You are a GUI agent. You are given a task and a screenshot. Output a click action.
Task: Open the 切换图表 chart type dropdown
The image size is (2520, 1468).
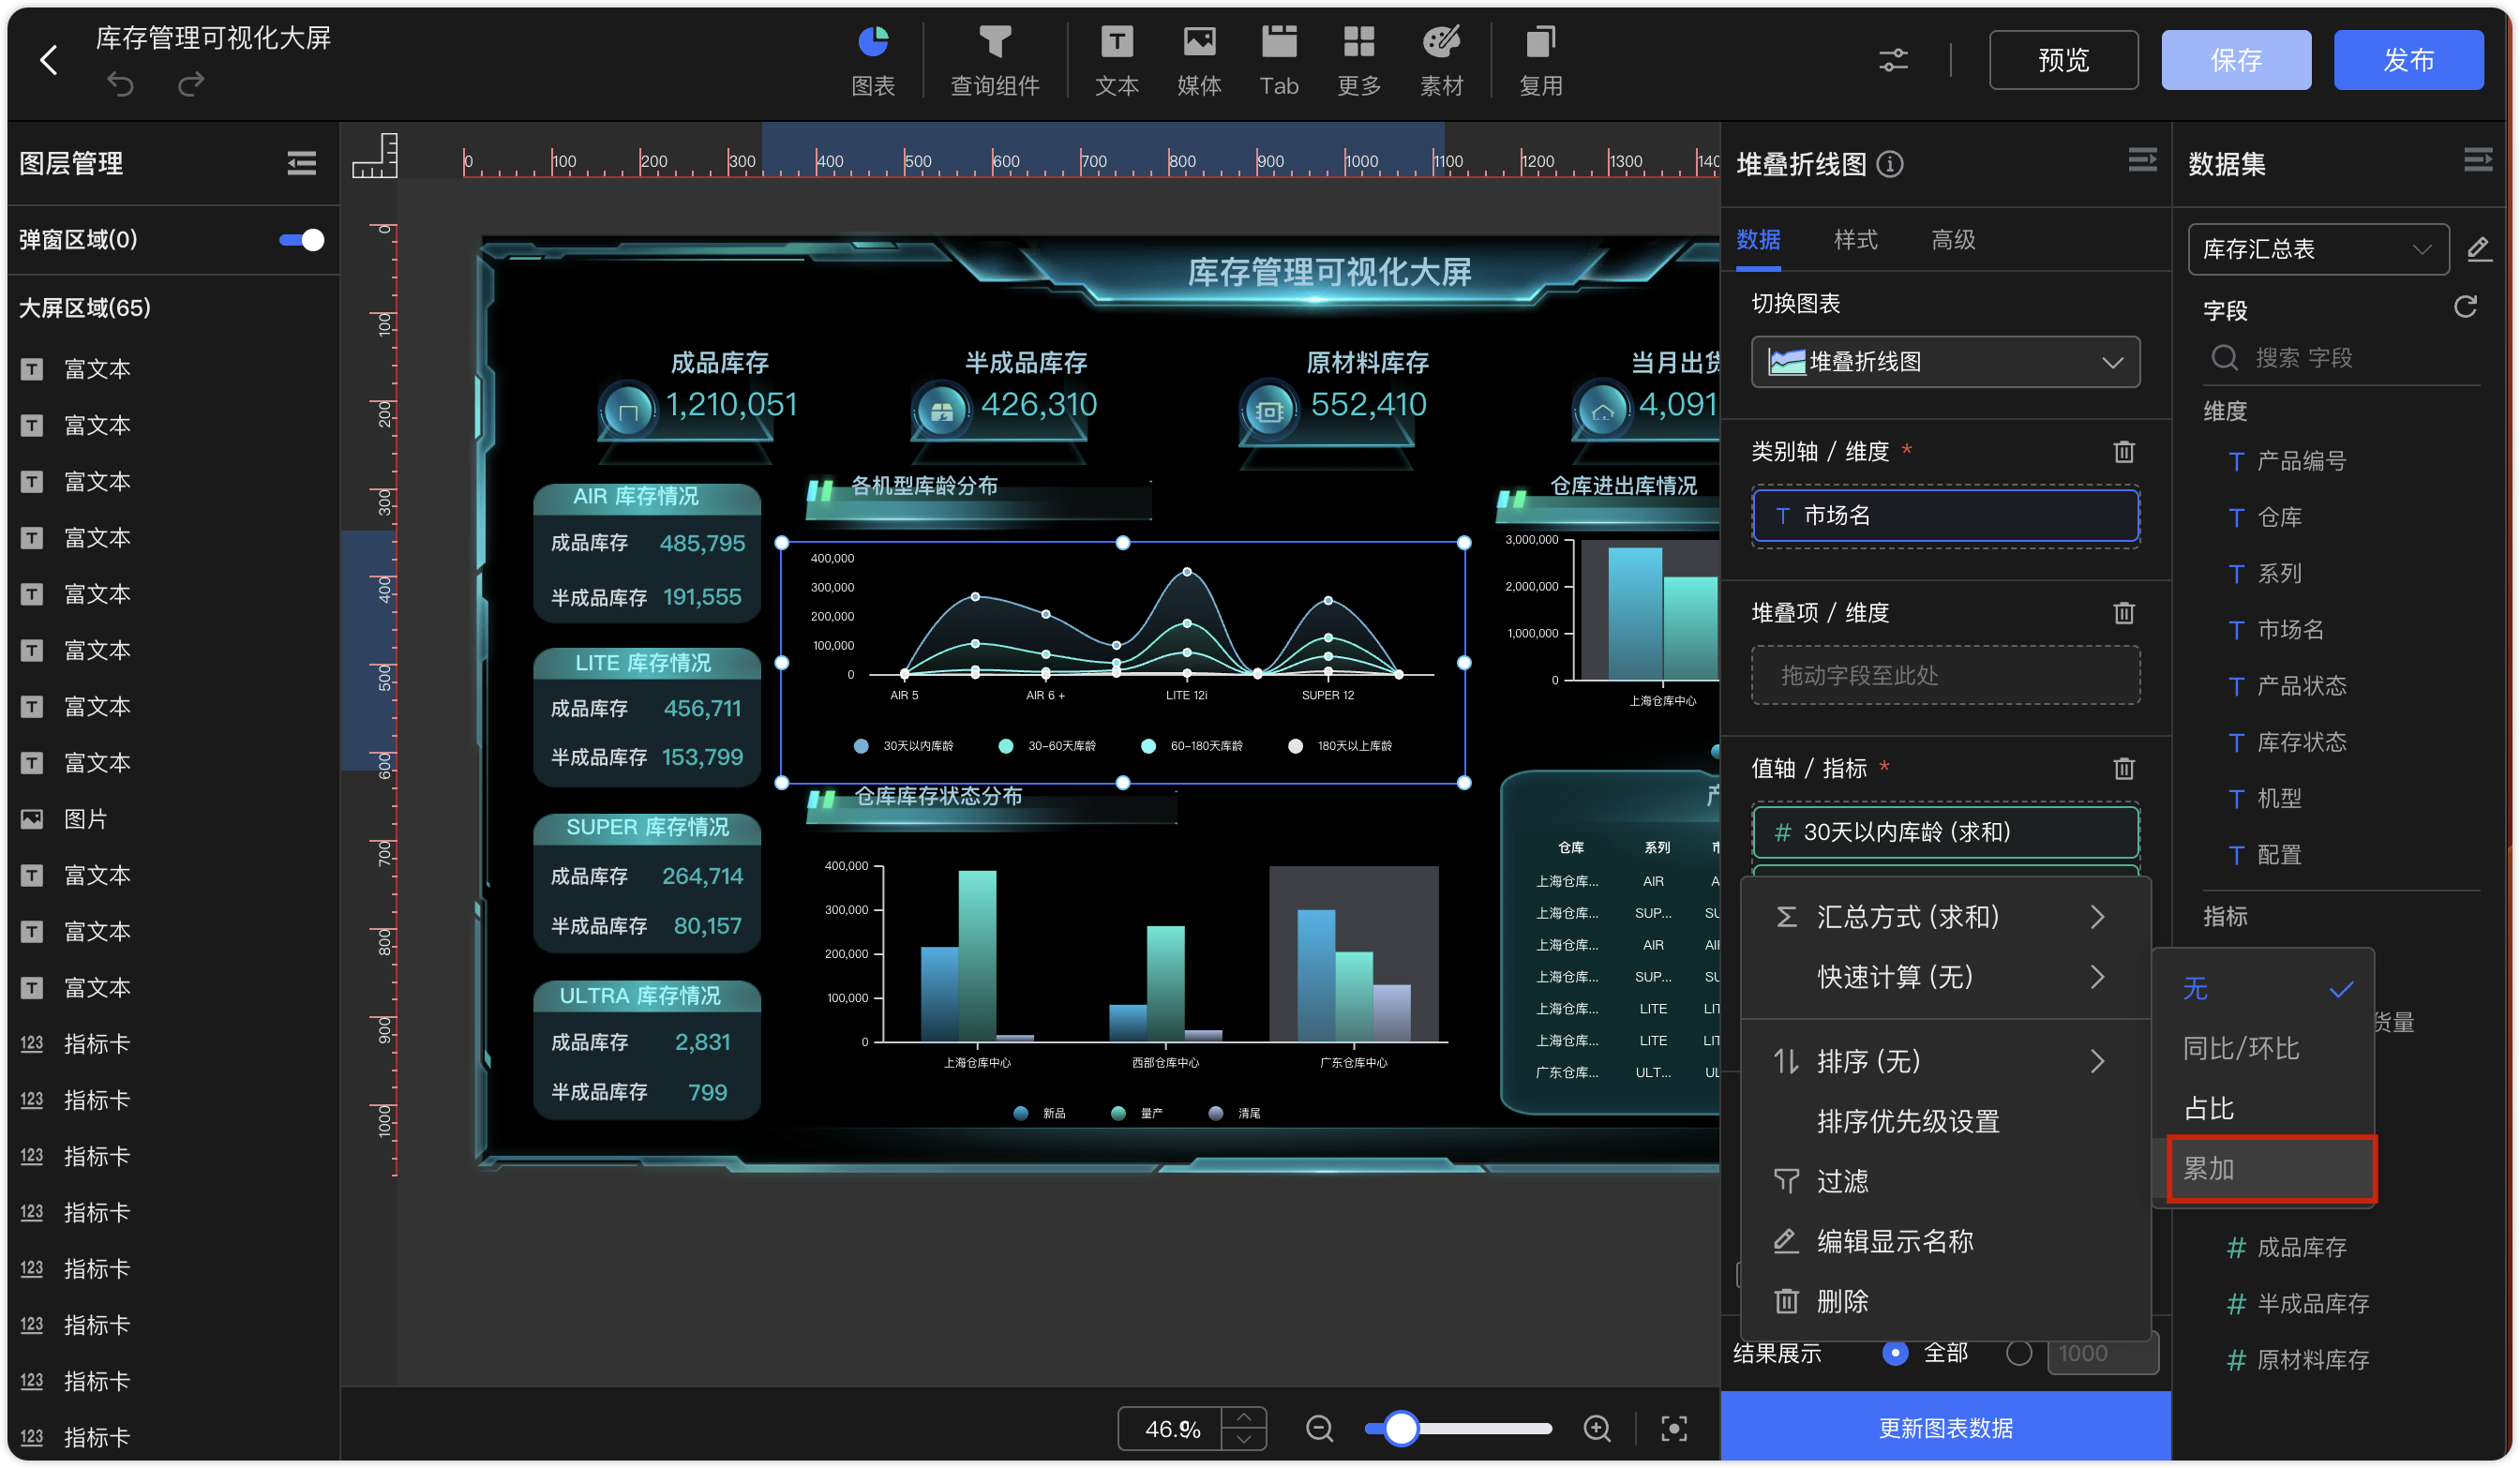[x=1945, y=362]
